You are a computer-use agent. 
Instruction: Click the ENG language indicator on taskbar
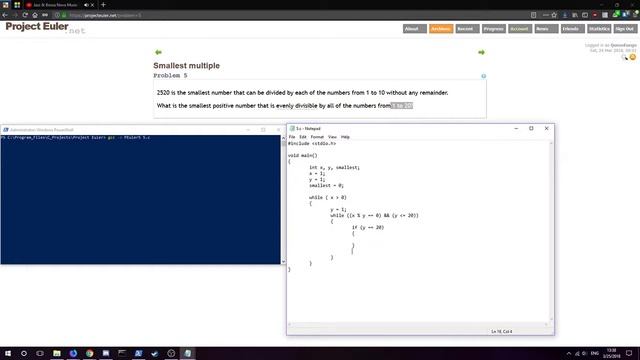595,353
